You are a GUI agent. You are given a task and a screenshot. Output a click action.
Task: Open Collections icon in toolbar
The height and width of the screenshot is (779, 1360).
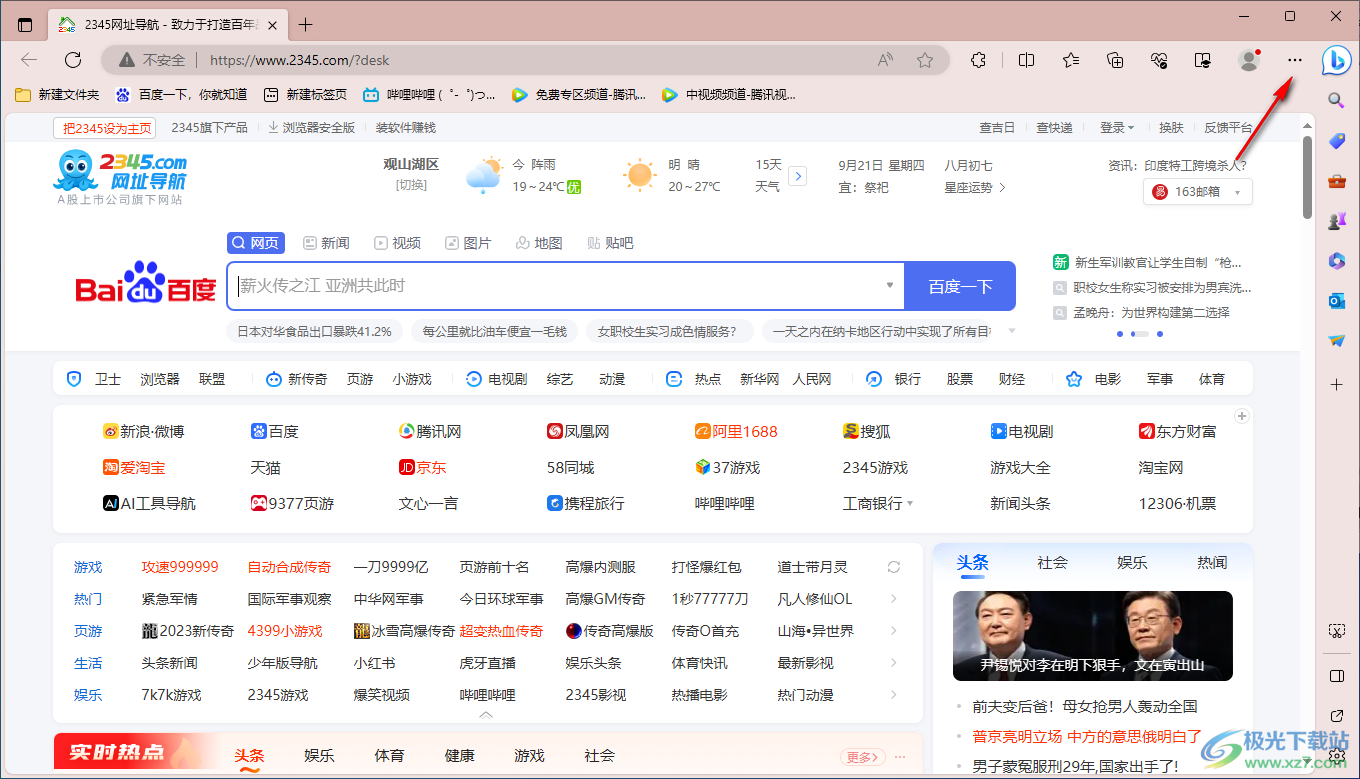coord(1116,60)
